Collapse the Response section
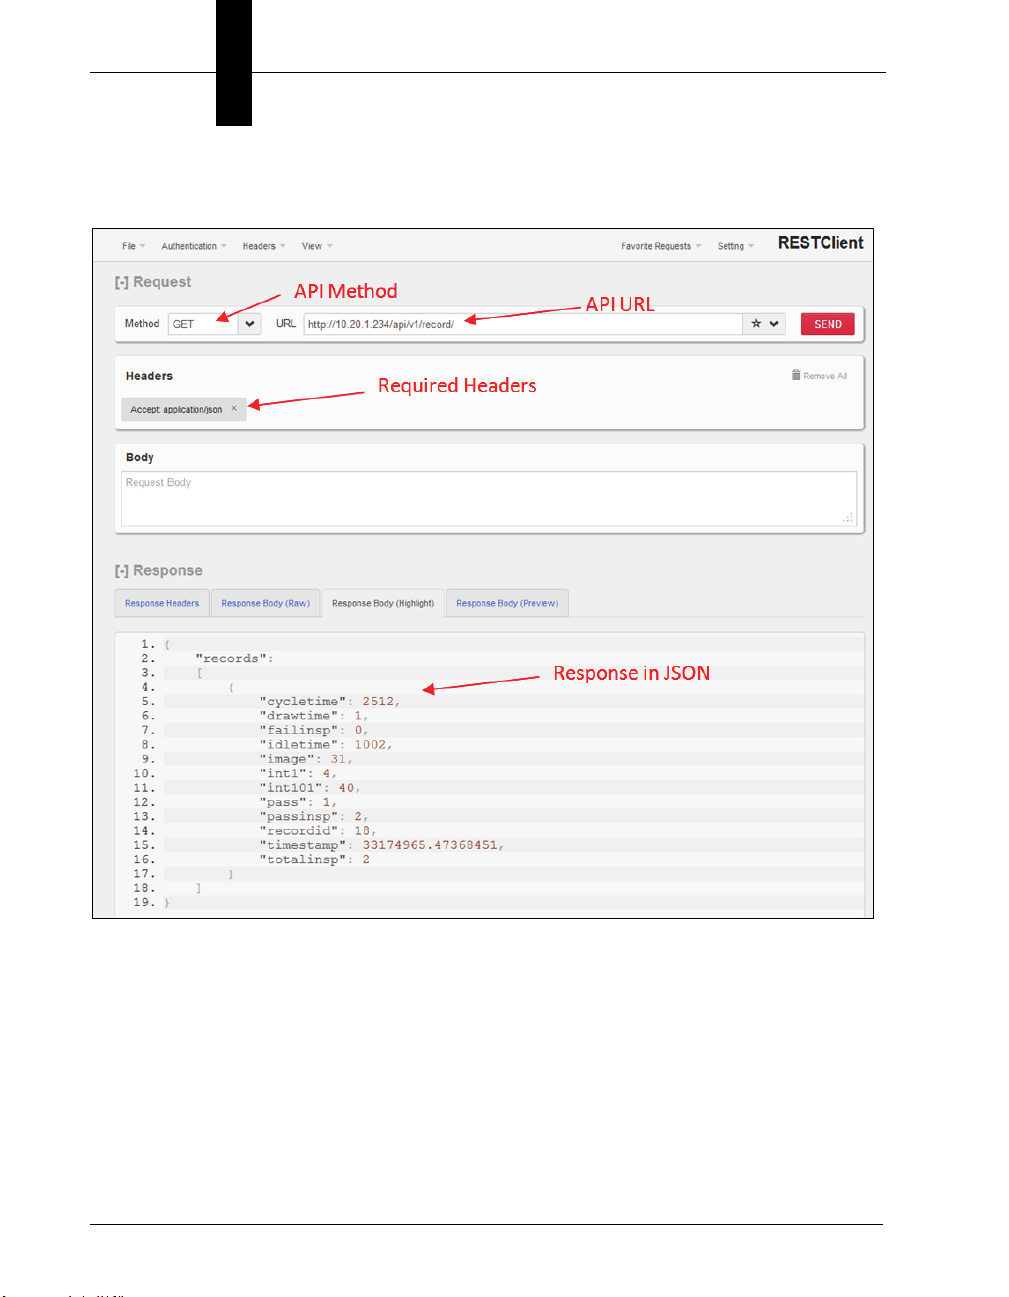 (121, 571)
